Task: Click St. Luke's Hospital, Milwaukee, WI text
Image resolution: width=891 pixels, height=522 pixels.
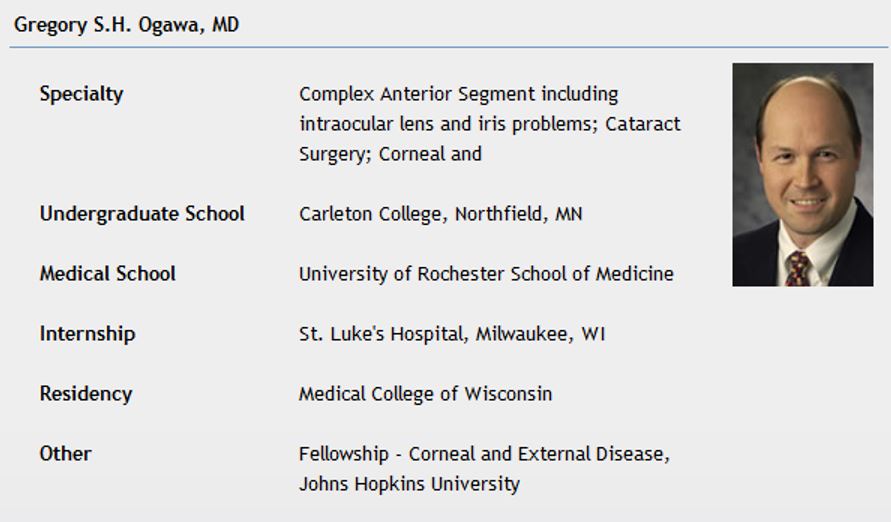Action: tap(452, 334)
